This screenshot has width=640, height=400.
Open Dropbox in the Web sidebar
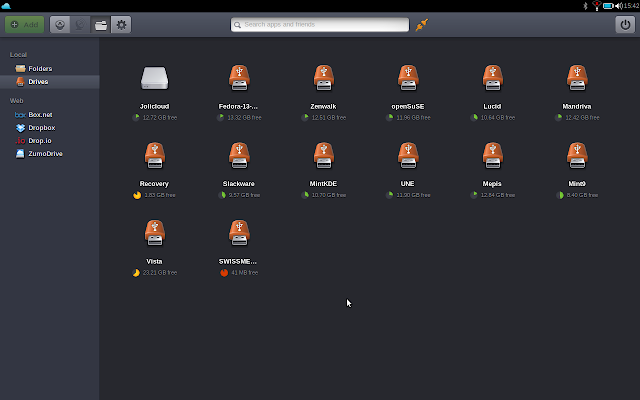[x=41, y=128]
